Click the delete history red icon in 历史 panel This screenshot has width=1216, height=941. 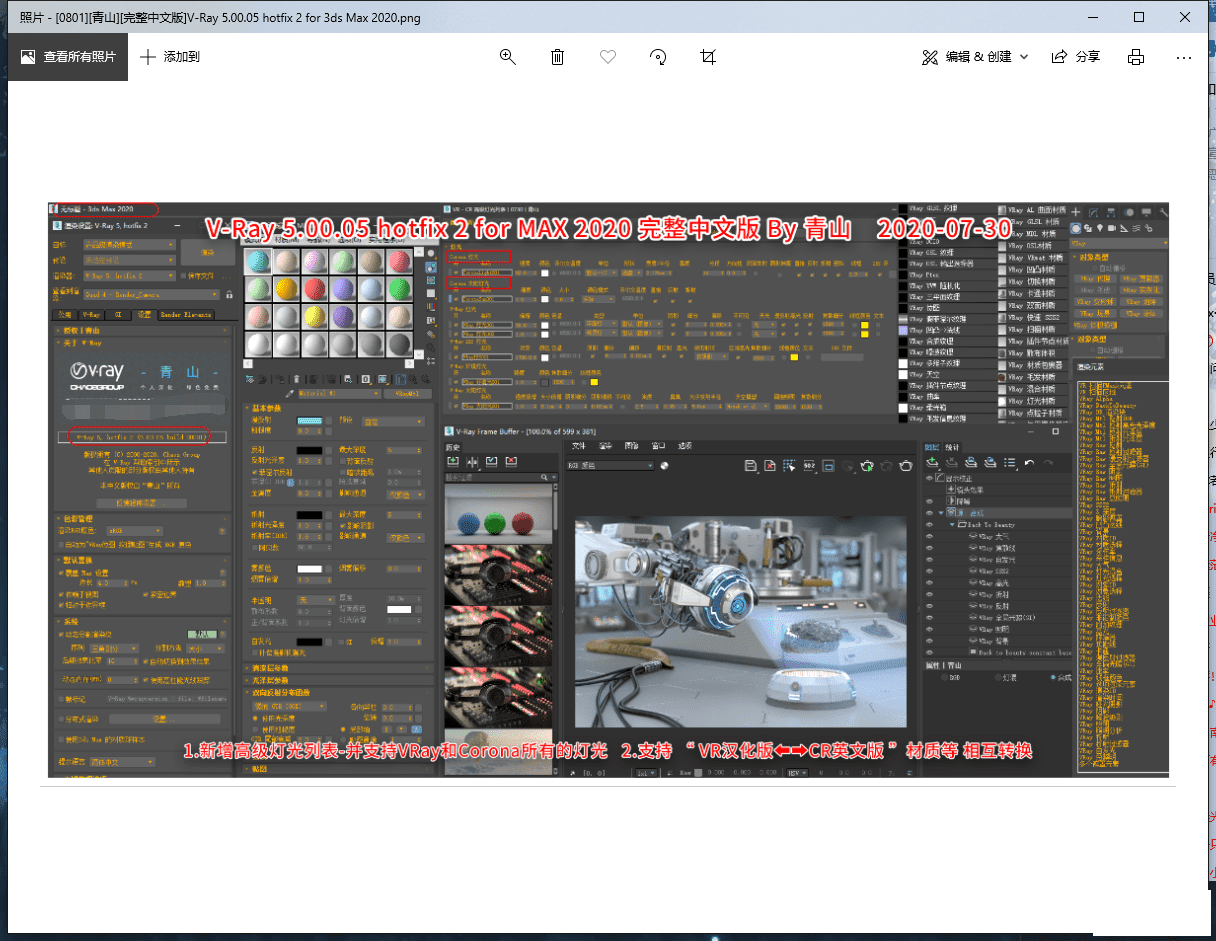pyautogui.click(x=511, y=462)
